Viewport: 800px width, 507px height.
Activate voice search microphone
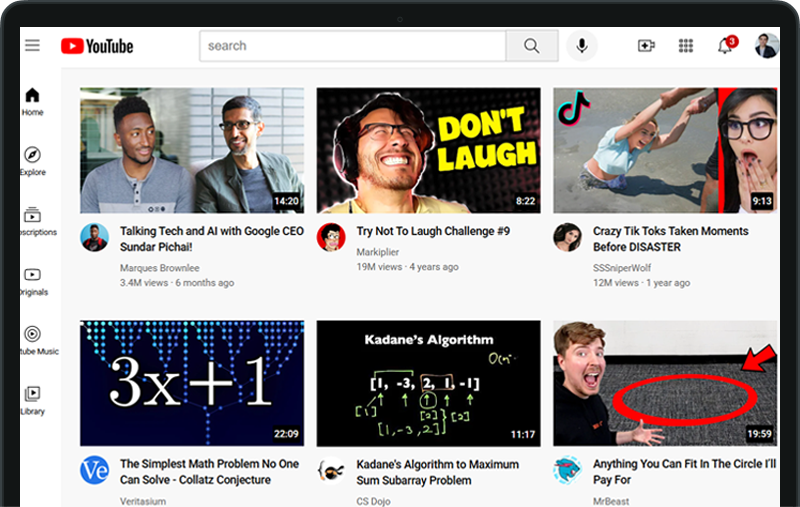(581, 46)
